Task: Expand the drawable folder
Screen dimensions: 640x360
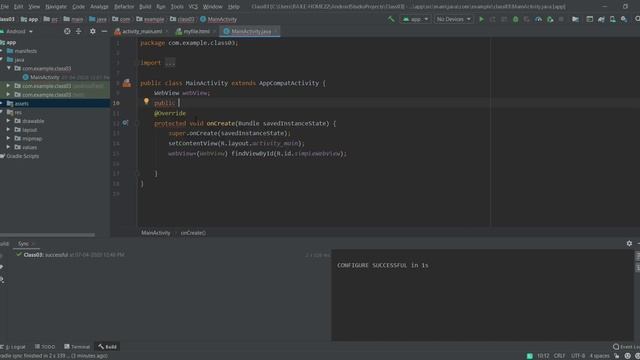Action: tap(8, 121)
